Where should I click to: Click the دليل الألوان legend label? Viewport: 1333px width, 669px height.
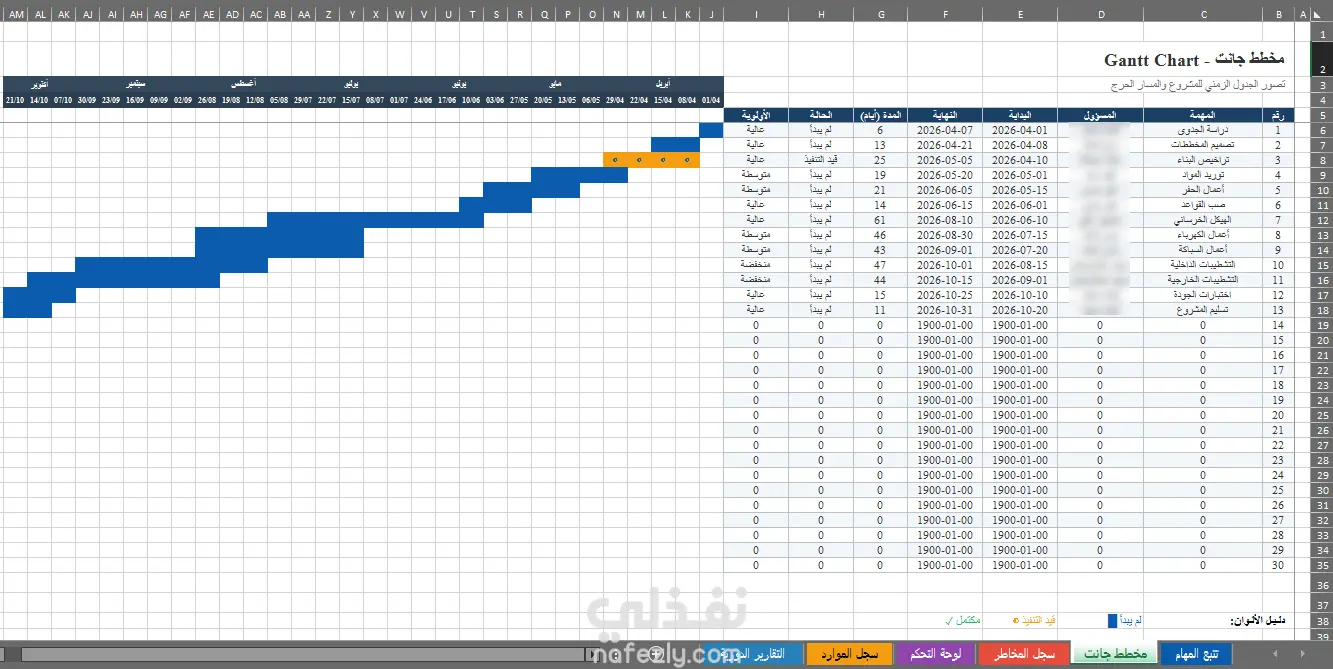(x=1257, y=621)
